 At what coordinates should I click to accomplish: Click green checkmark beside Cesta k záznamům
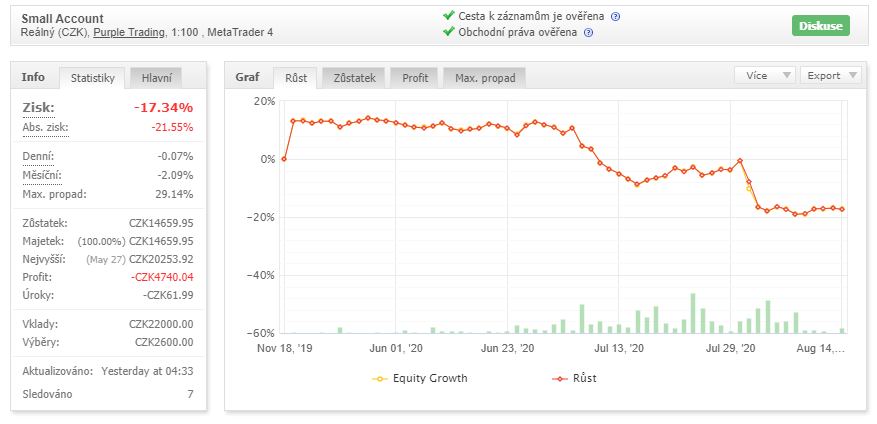coord(447,16)
